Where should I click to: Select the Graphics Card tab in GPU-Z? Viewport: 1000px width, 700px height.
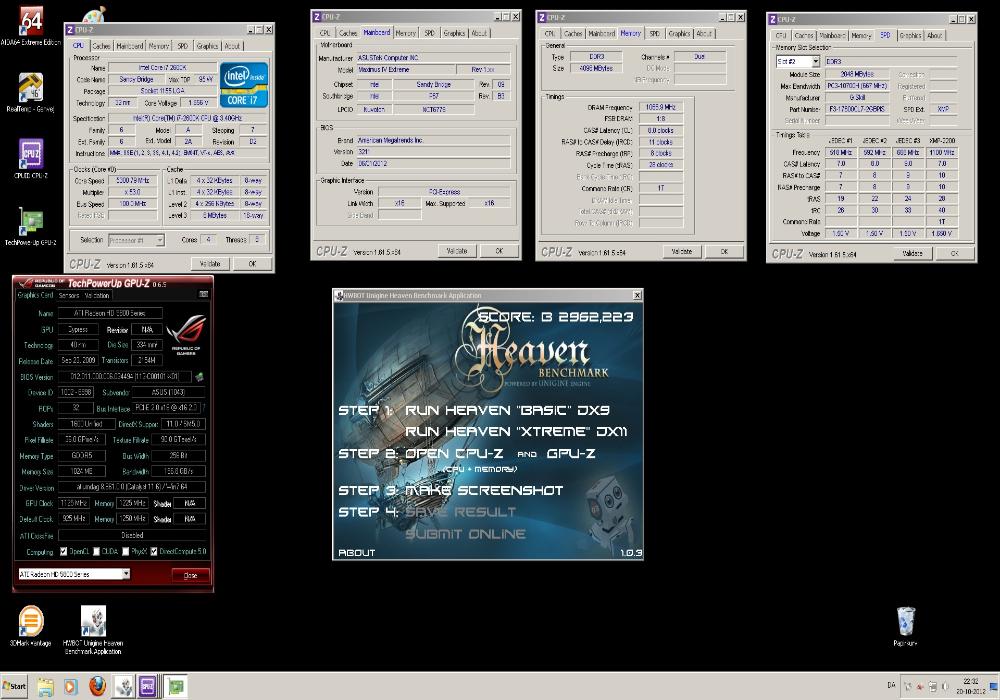click(x=35, y=295)
